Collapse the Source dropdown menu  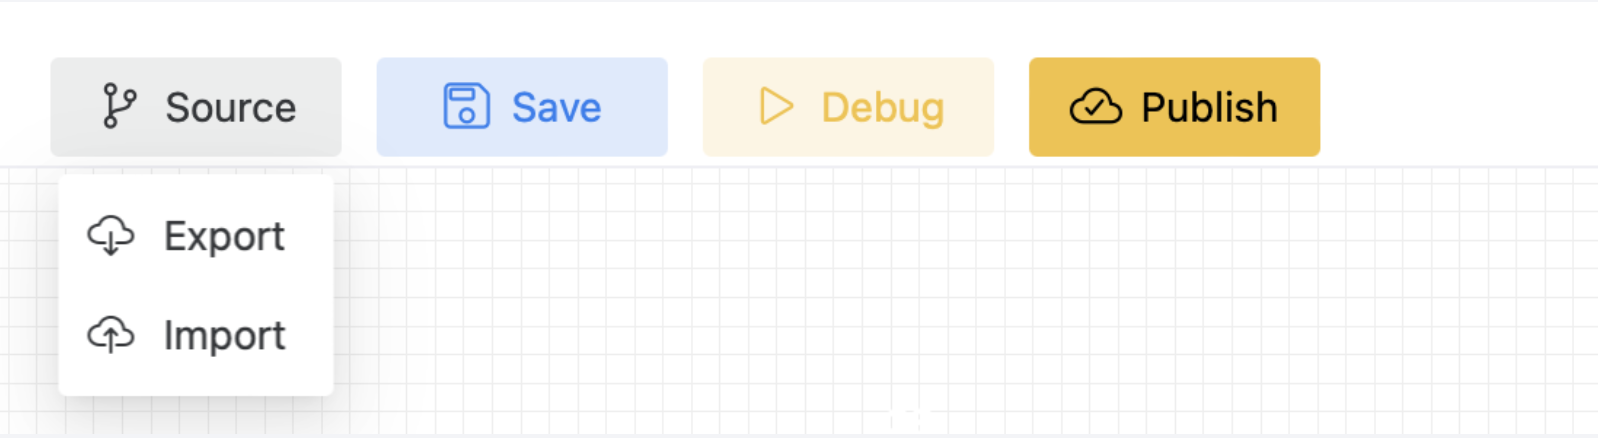coord(196,107)
